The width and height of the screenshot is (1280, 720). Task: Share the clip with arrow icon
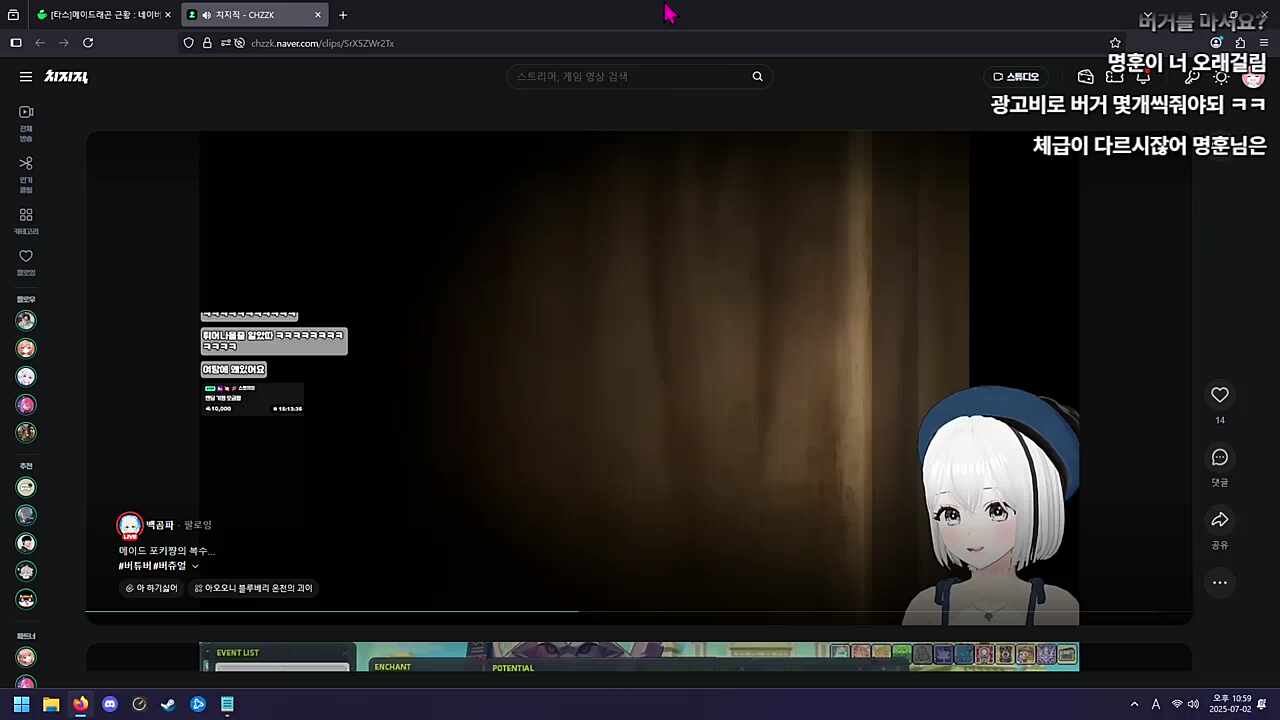coord(1220,520)
